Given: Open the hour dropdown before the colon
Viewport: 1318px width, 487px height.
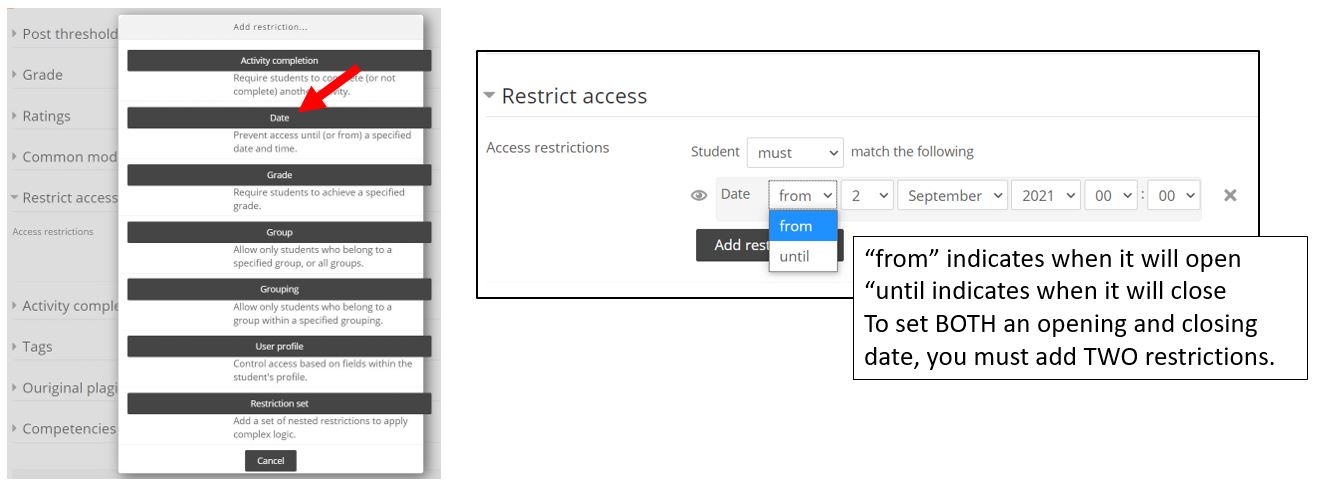Looking at the screenshot, I should click(1111, 195).
